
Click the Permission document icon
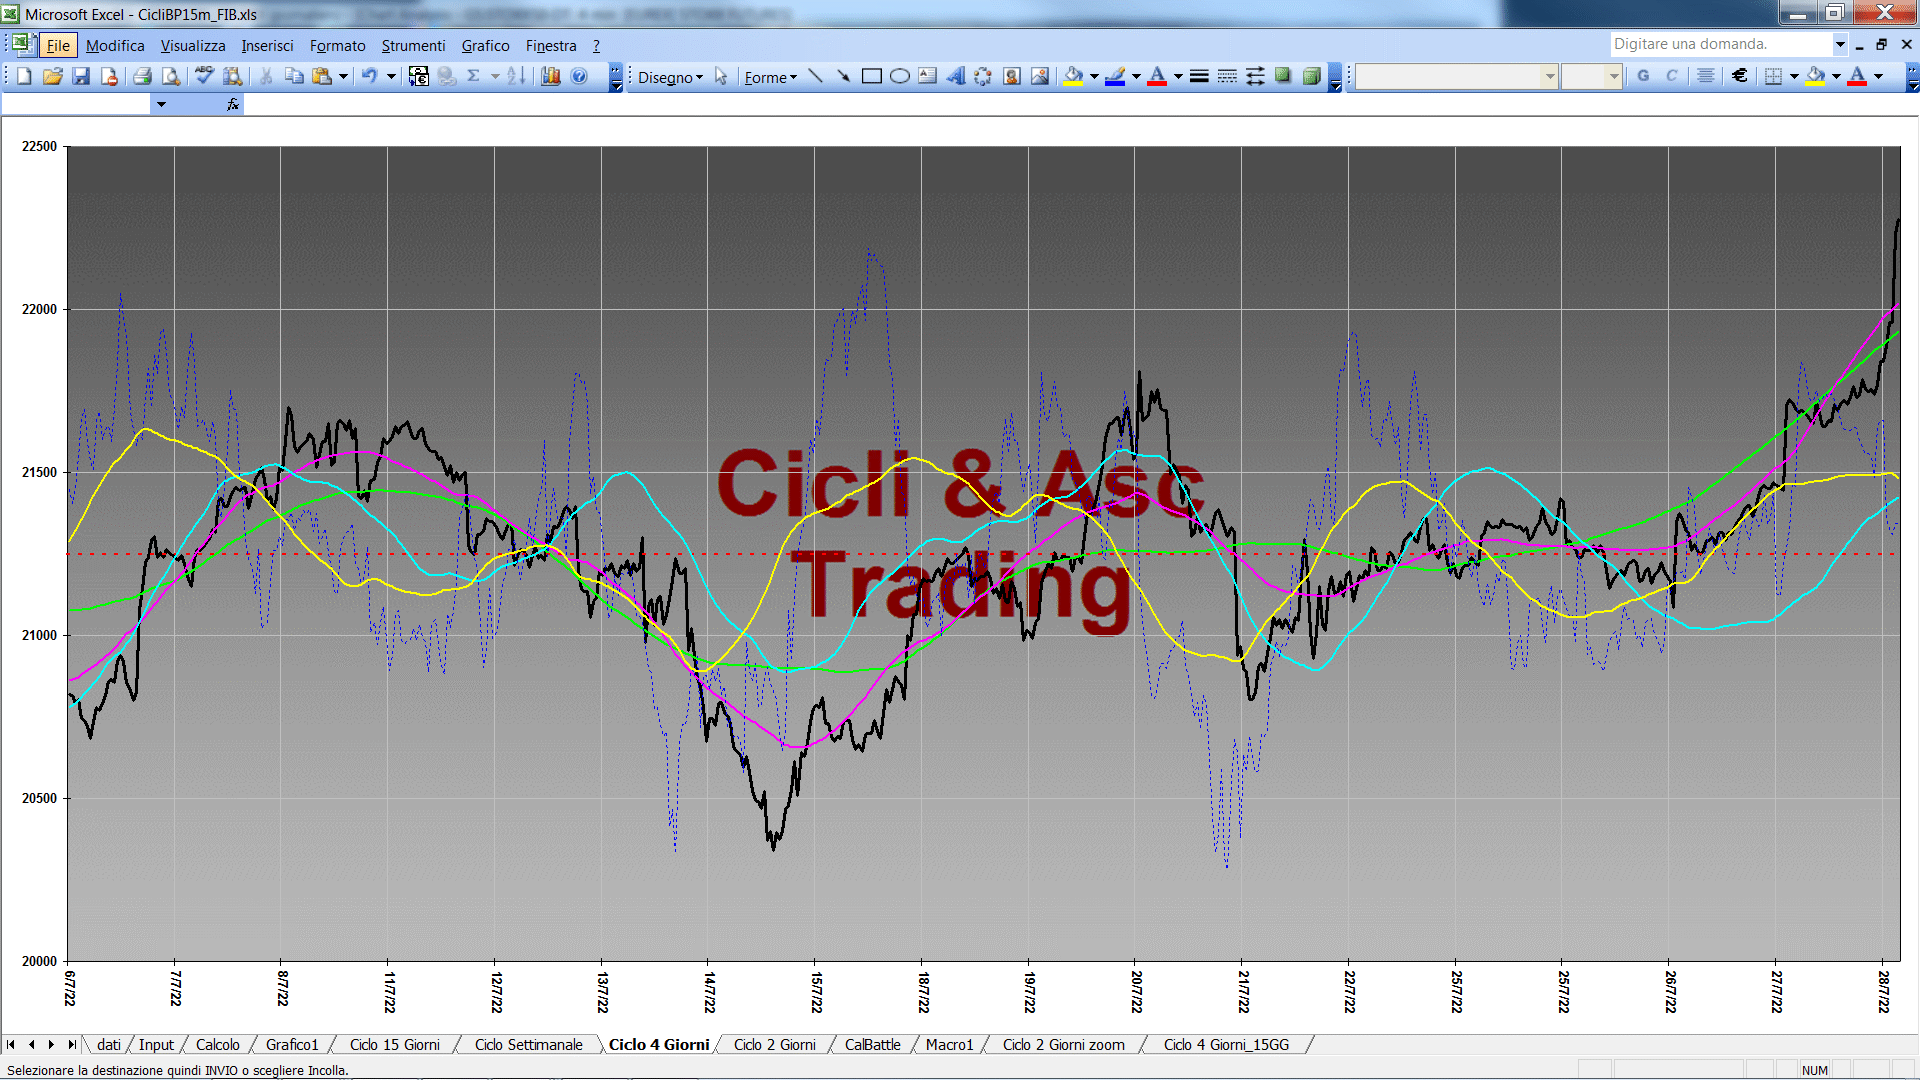109,77
